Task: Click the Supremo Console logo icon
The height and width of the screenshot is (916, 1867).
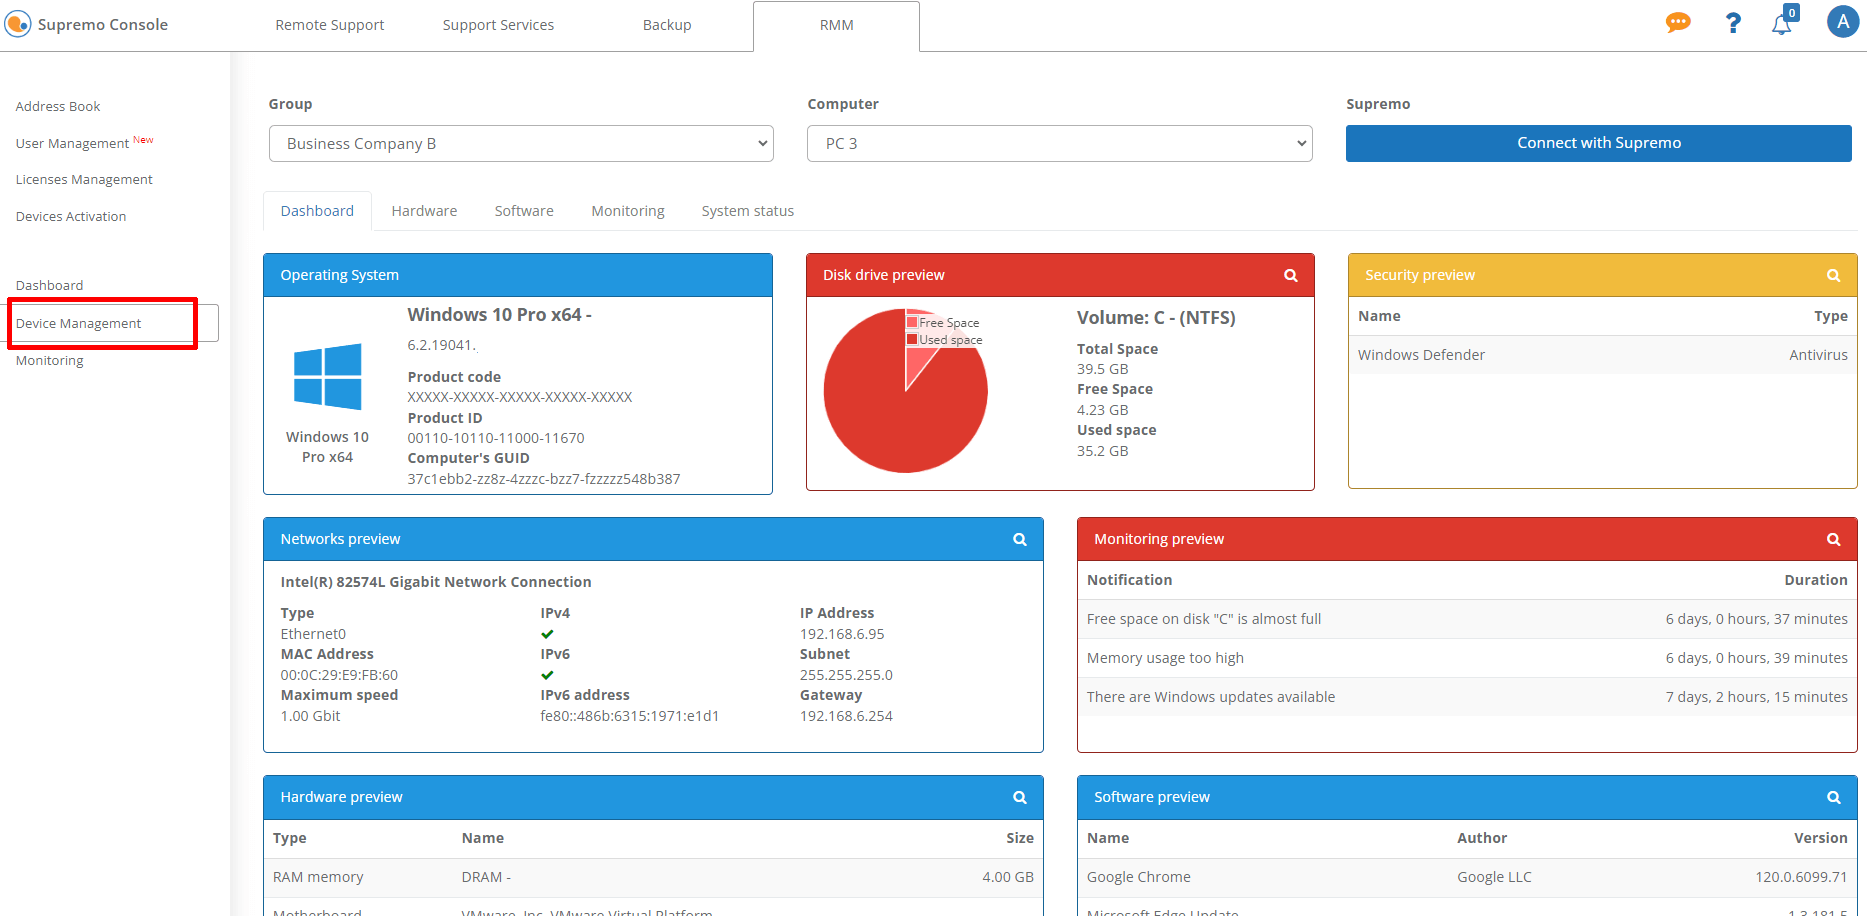Action: 18,24
